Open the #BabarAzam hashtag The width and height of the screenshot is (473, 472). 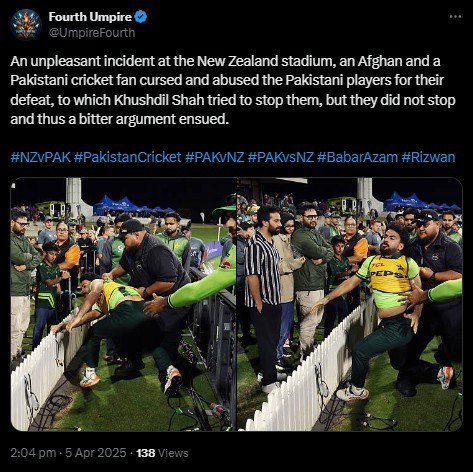(358, 157)
